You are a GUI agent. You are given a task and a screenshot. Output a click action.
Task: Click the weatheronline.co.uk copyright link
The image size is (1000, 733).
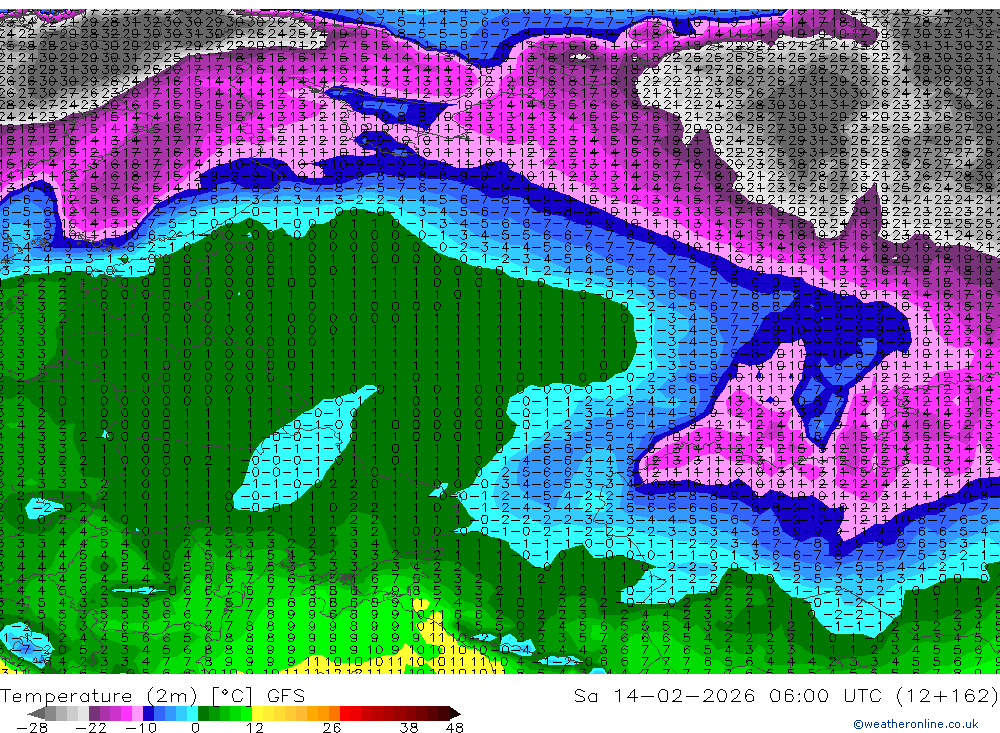(916, 724)
